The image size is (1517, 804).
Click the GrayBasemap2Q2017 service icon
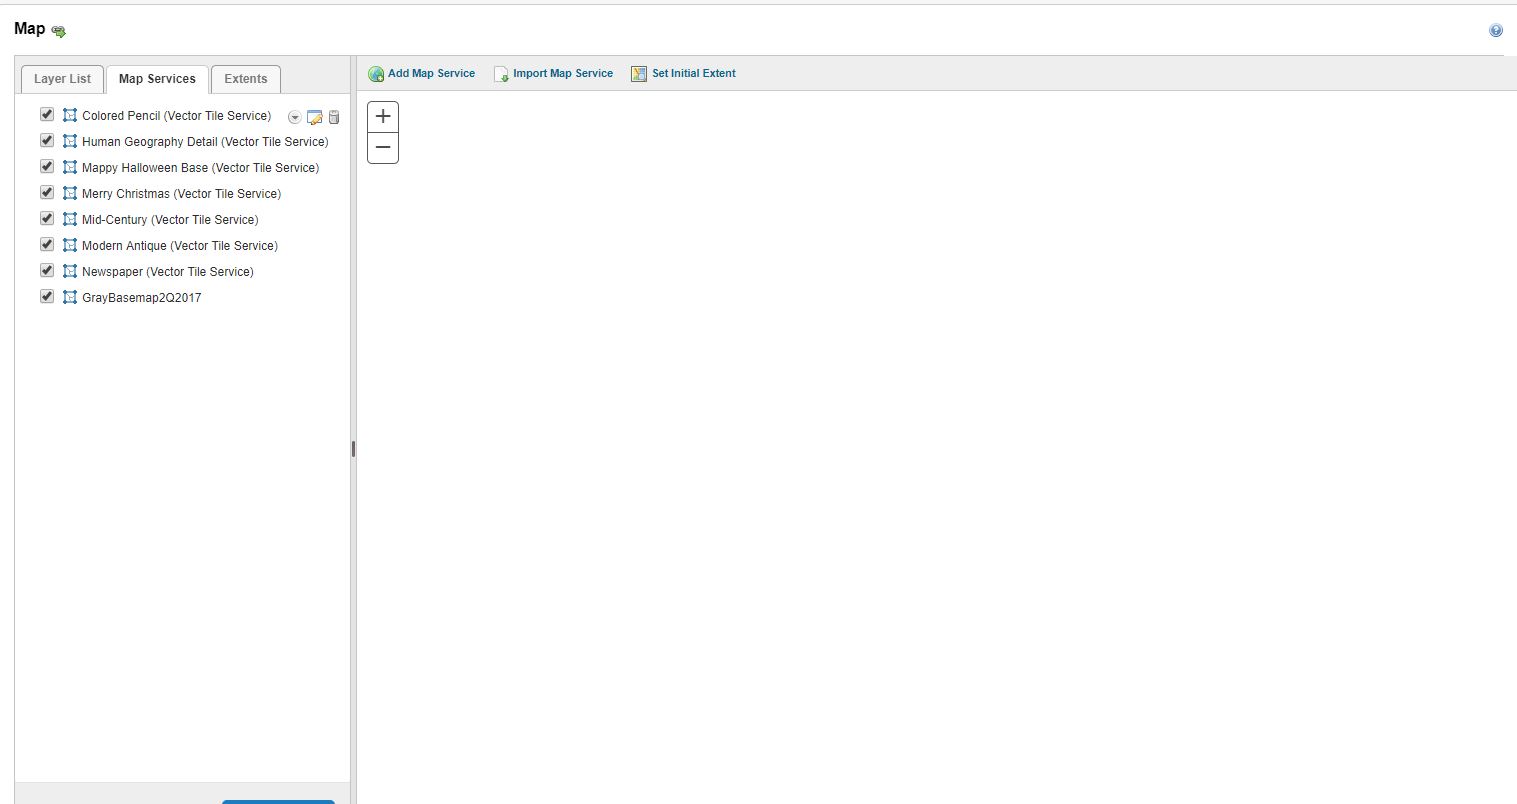point(70,297)
